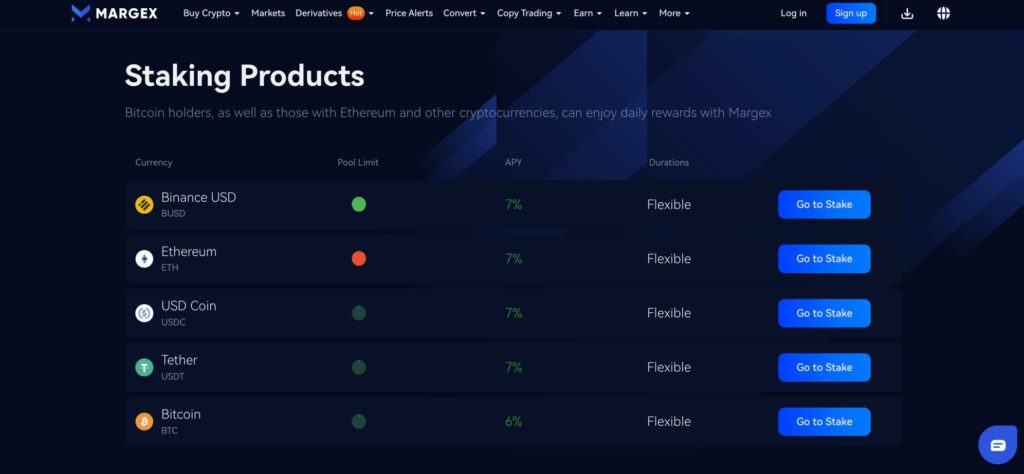Viewport: 1024px width, 474px height.
Task: Click Log in
Action: [793, 13]
